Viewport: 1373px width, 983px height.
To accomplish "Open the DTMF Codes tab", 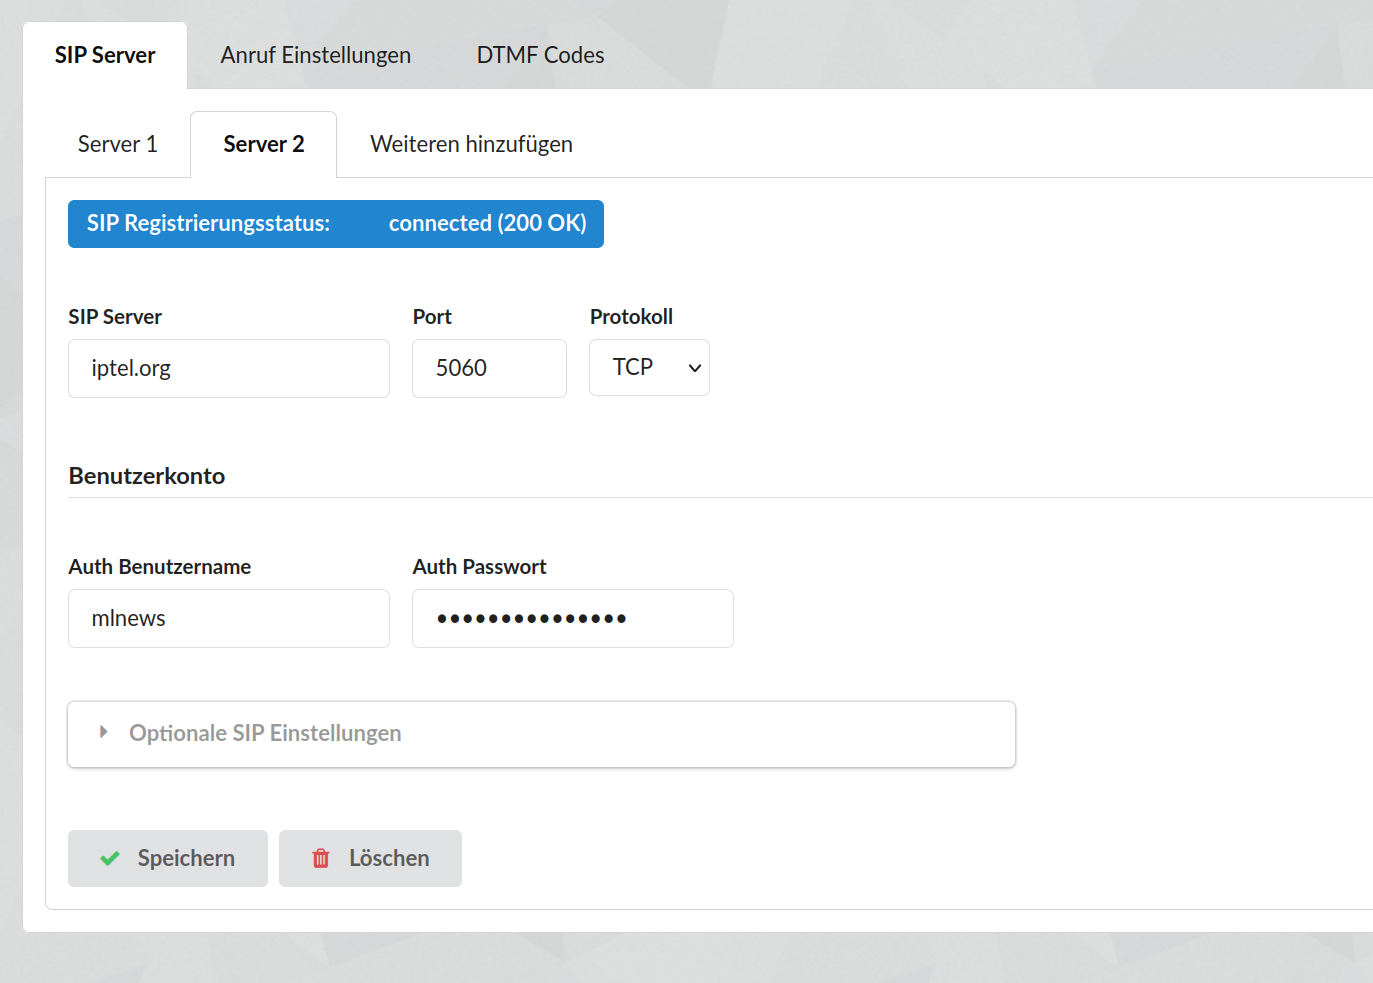I will [540, 55].
